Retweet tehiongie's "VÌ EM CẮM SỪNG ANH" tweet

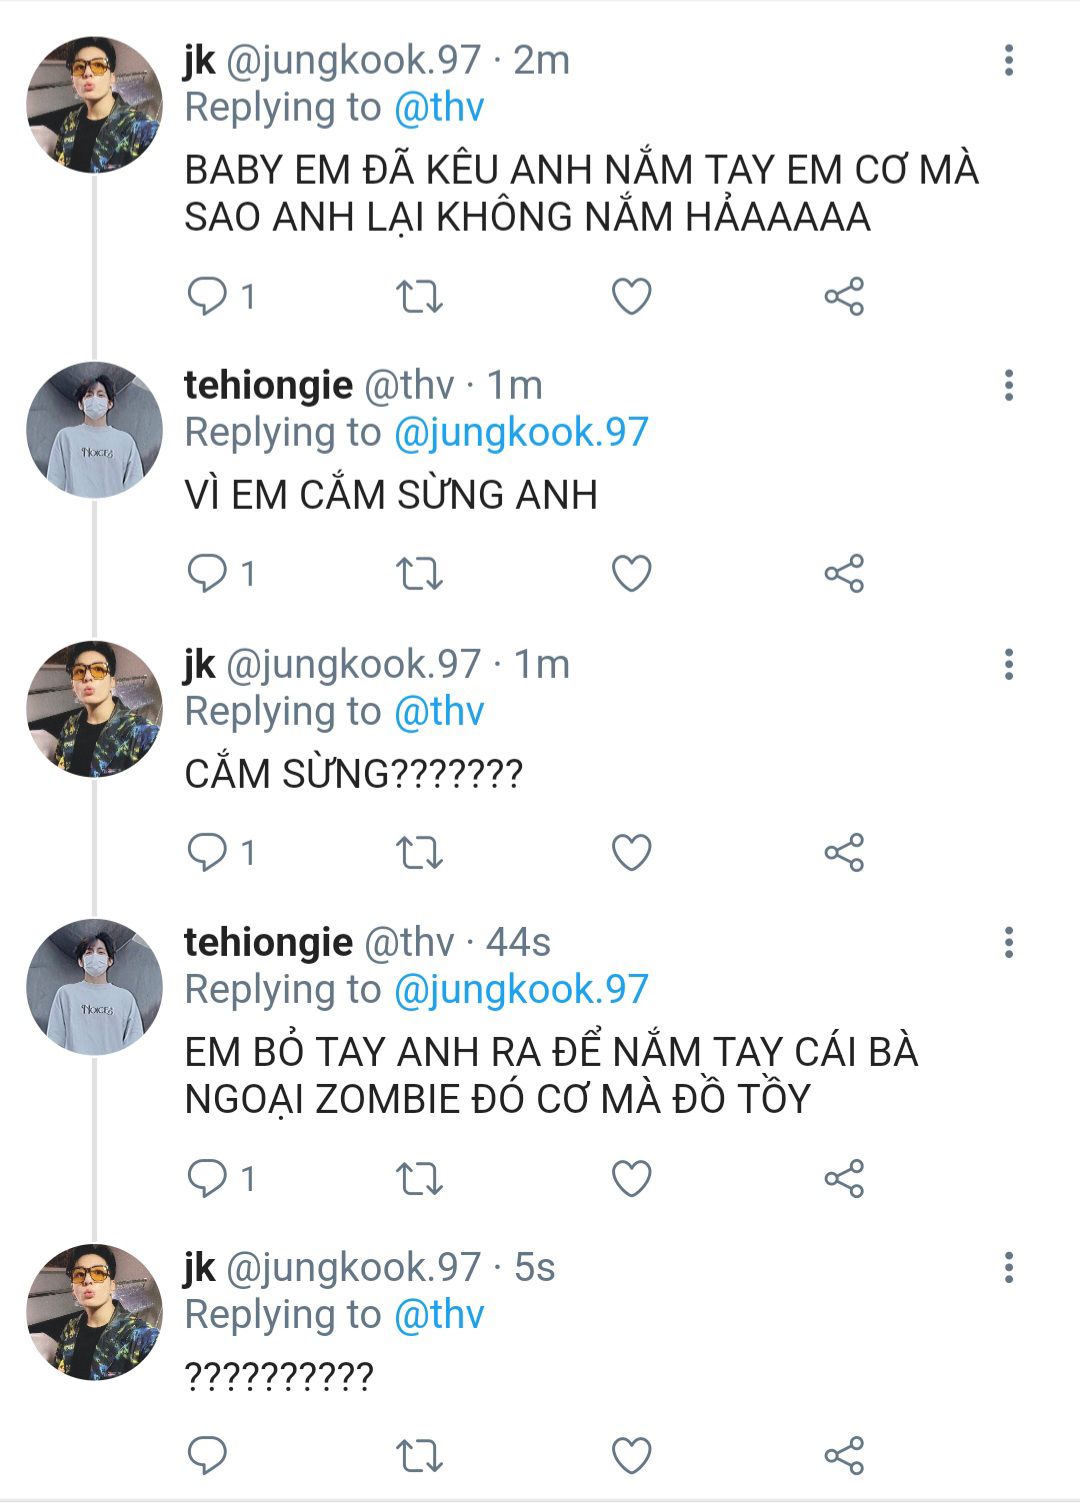tap(419, 574)
